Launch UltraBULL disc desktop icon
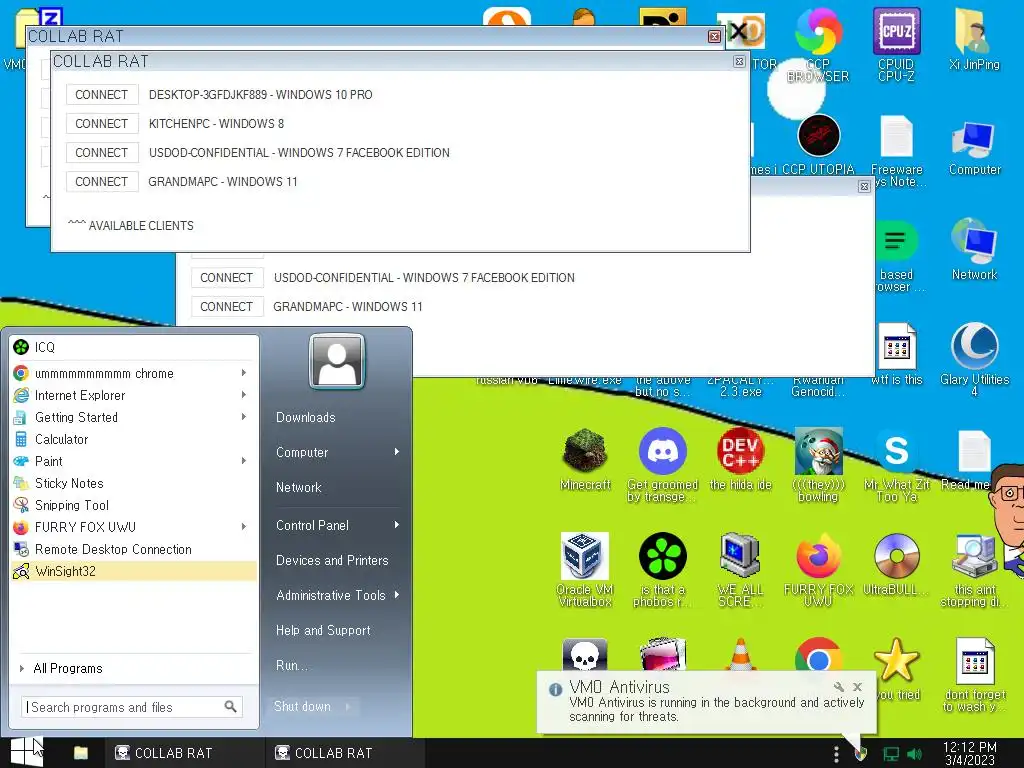Viewport: 1024px width, 768px height. tap(896, 564)
